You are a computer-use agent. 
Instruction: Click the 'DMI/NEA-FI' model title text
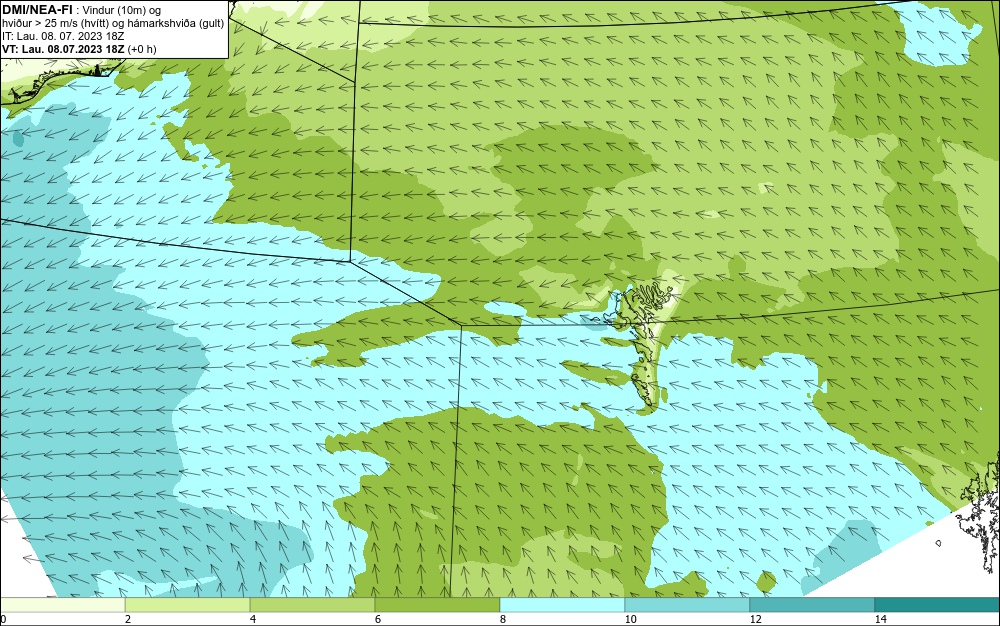tap(37, 10)
